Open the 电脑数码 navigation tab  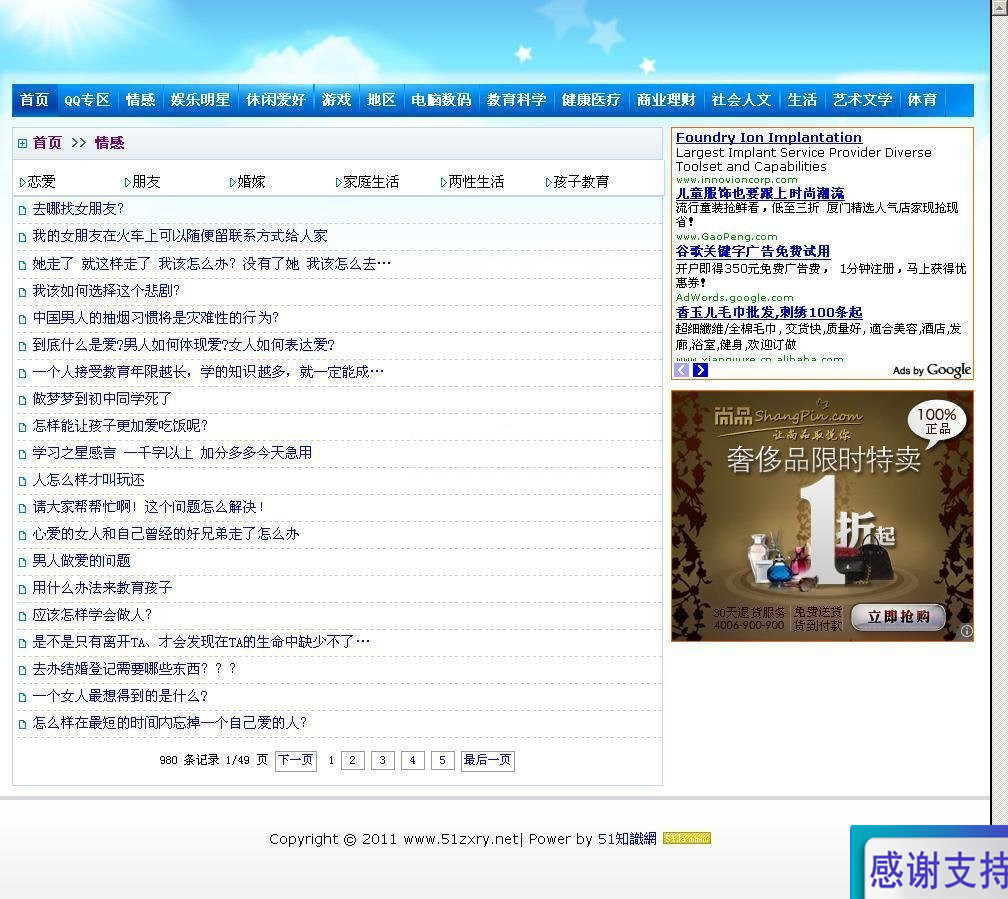[x=441, y=100]
